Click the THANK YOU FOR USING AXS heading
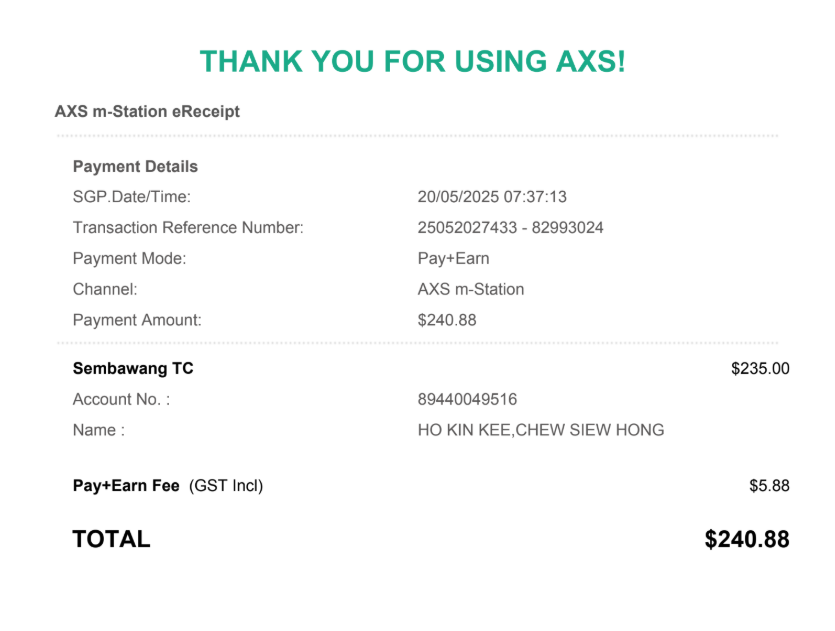 pos(413,61)
